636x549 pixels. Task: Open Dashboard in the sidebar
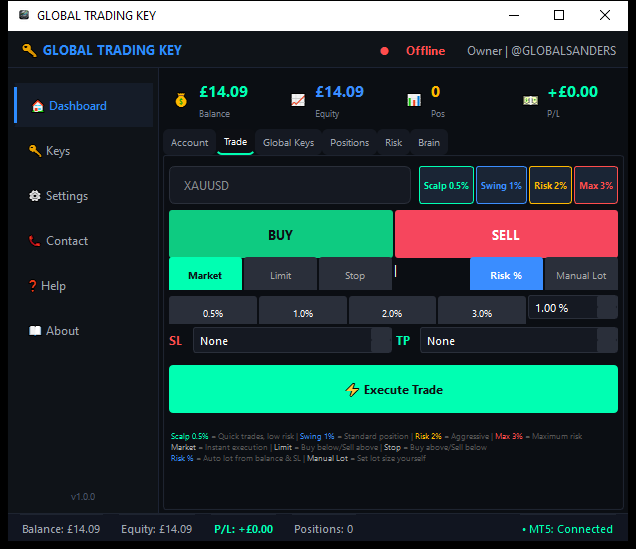[84, 105]
